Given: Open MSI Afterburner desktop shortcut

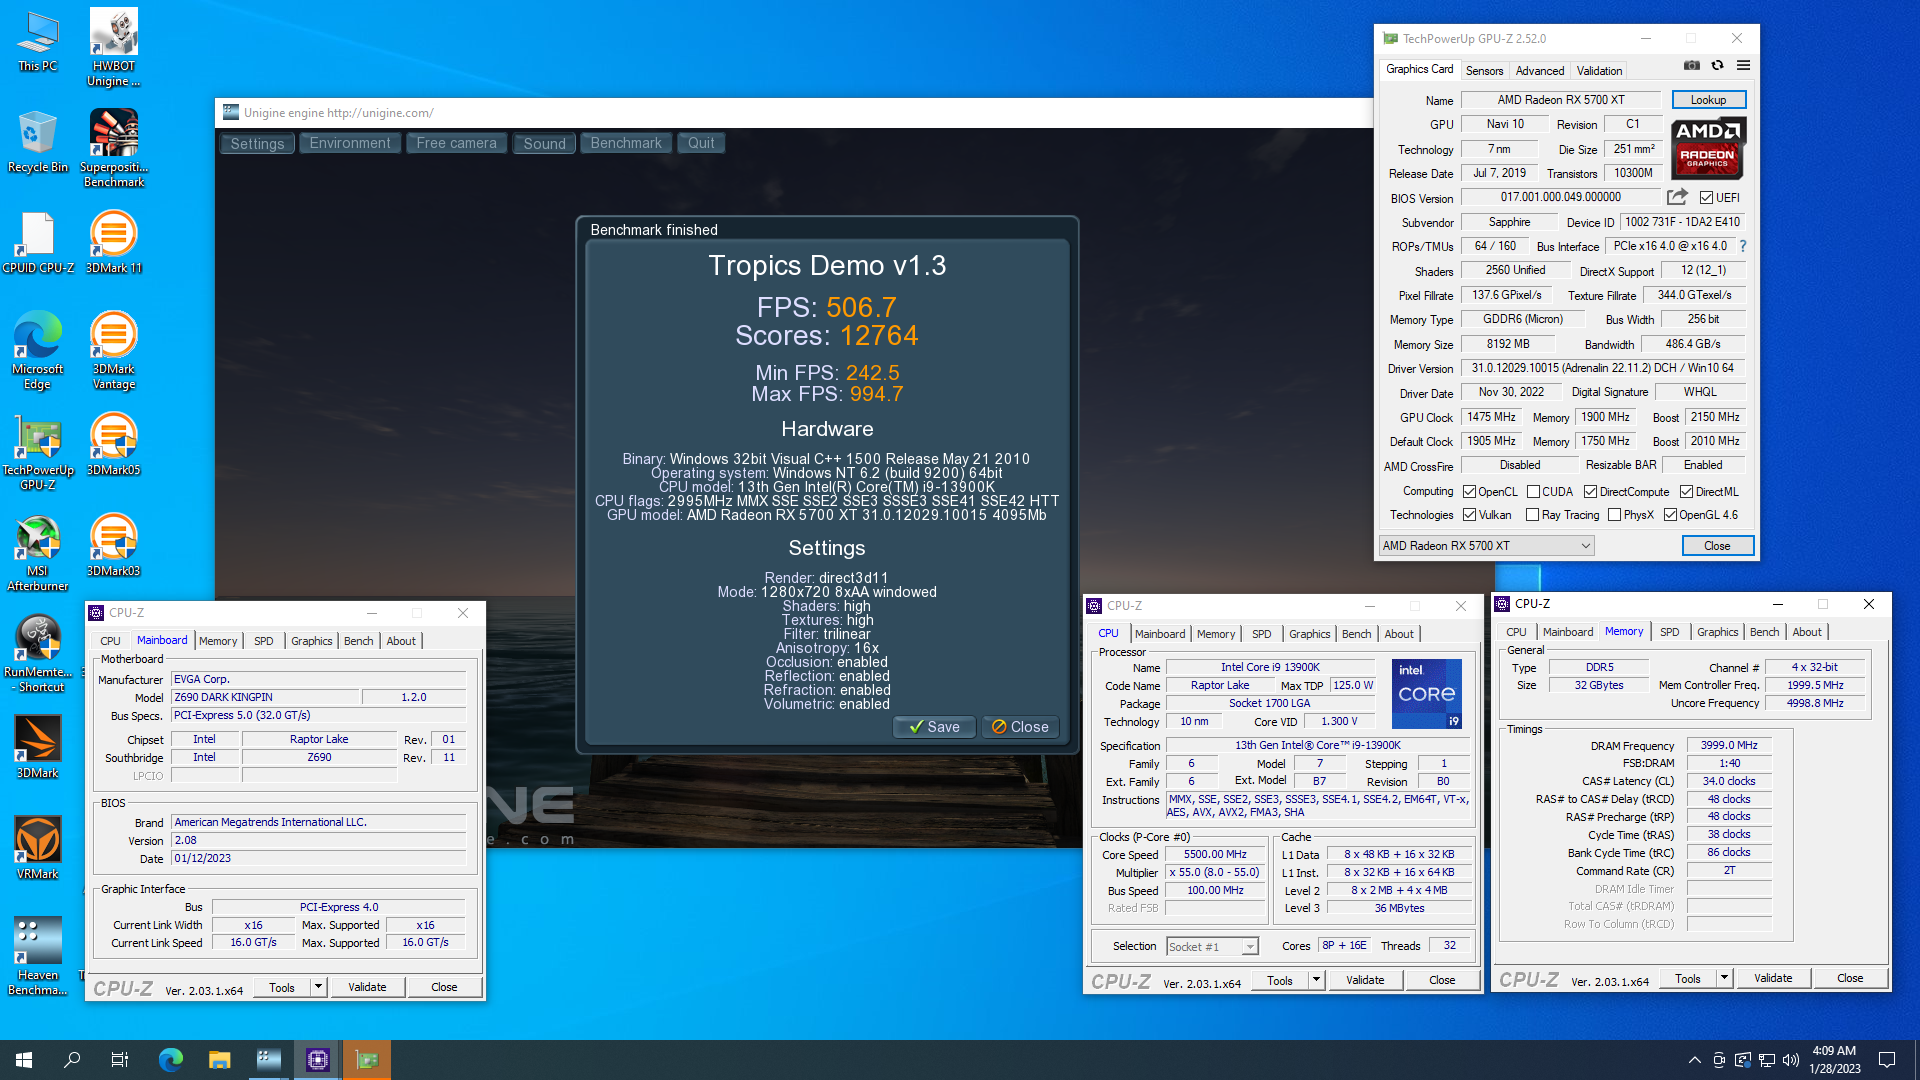Looking at the screenshot, I should (37, 553).
